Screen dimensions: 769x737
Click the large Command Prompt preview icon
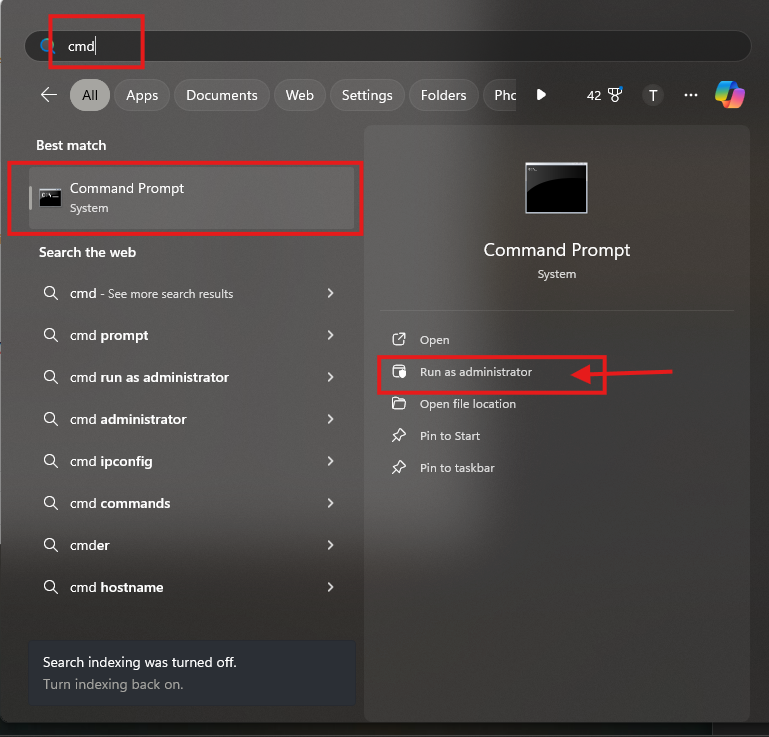[556, 188]
